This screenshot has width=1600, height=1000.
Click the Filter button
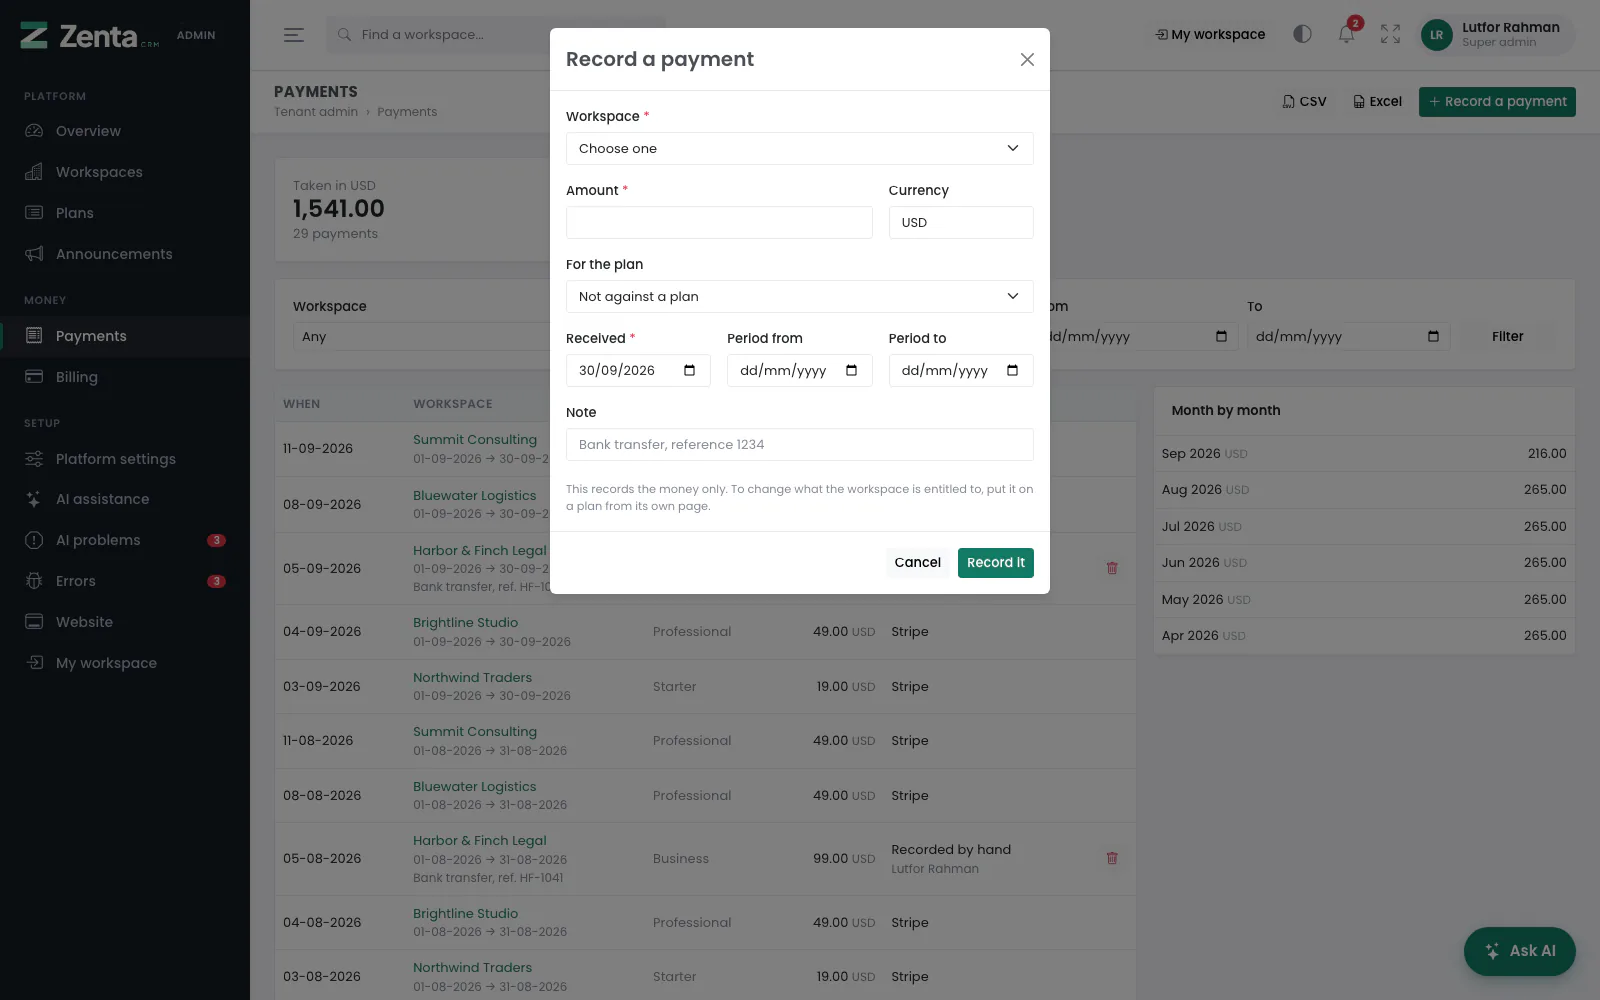pos(1507,337)
